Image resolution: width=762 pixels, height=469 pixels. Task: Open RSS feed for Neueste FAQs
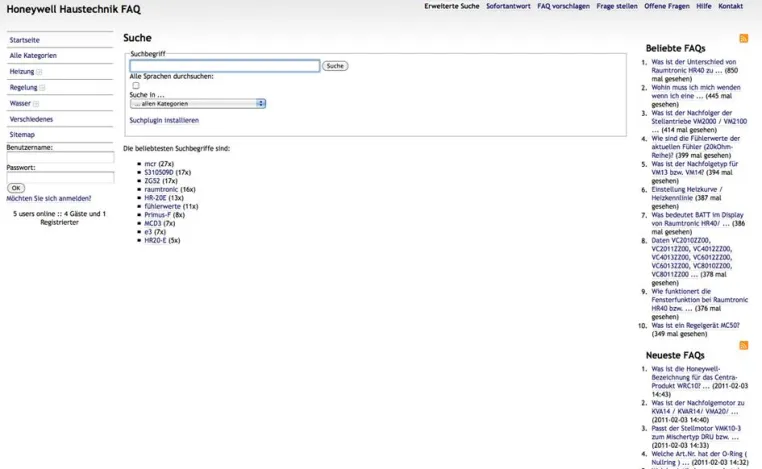pos(744,345)
